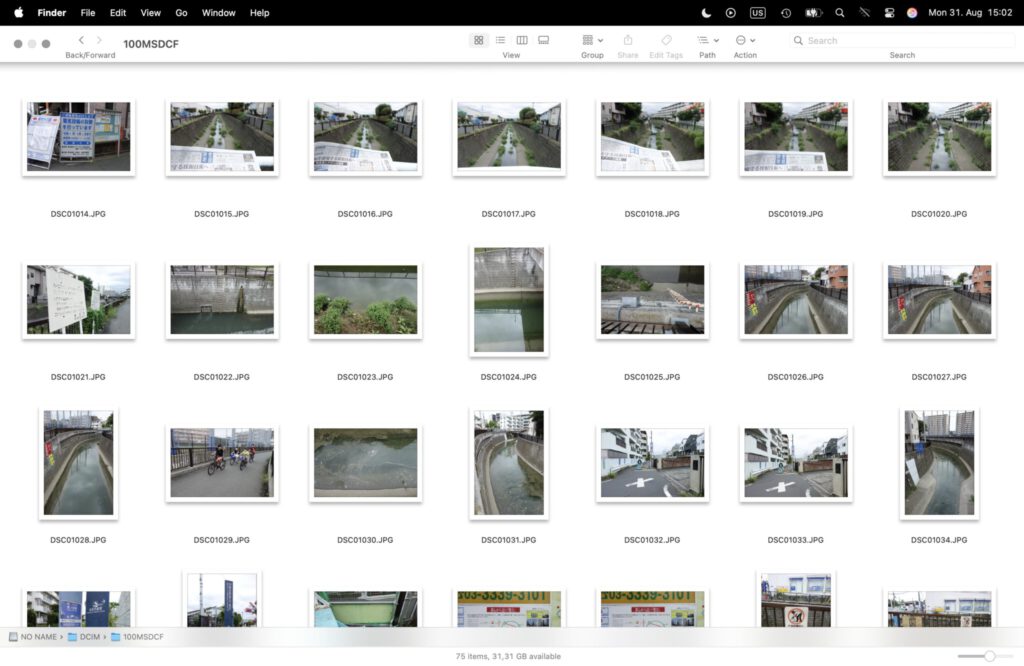Click the file name label DSC01029.JPG

click(222, 540)
